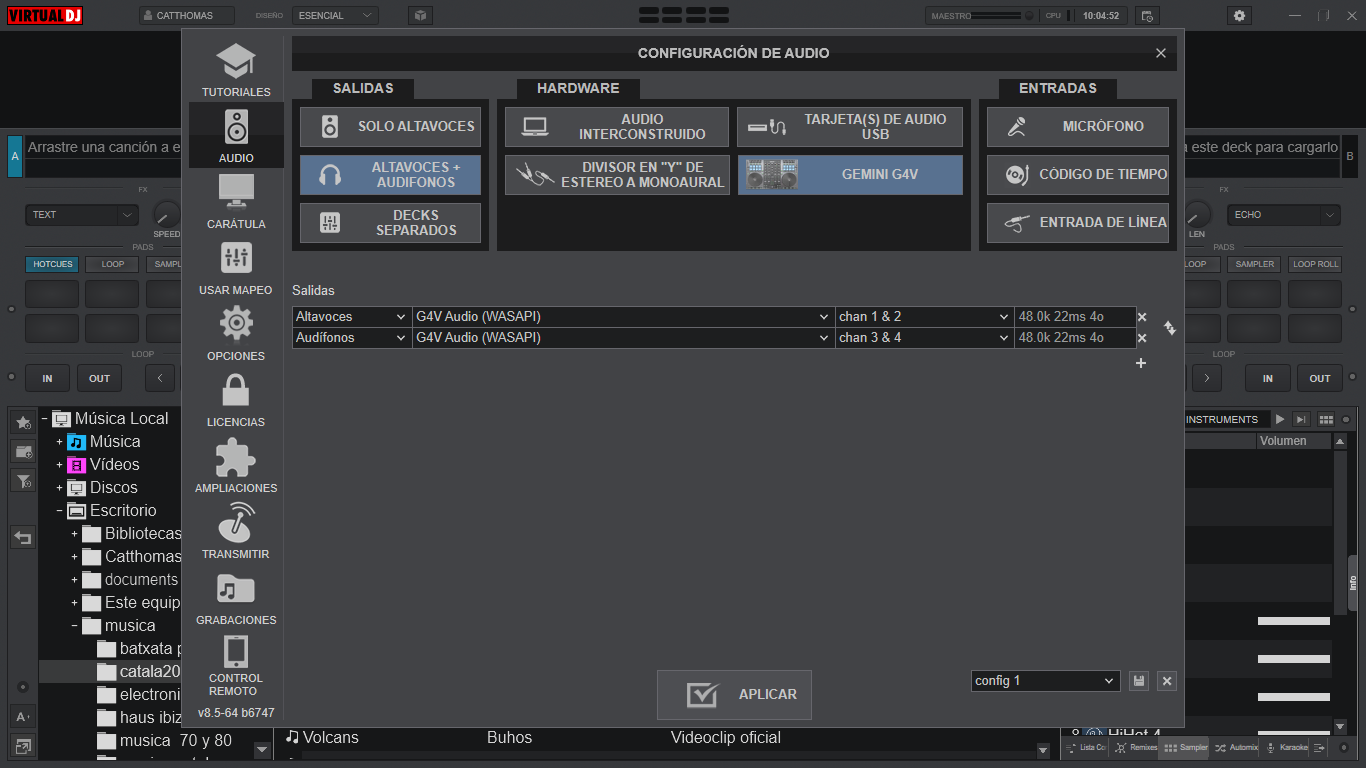Viewport: 1366px width, 768px height.
Task: Open device dropdown for Audífonos row
Action: pyautogui.click(x=624, y=338)
